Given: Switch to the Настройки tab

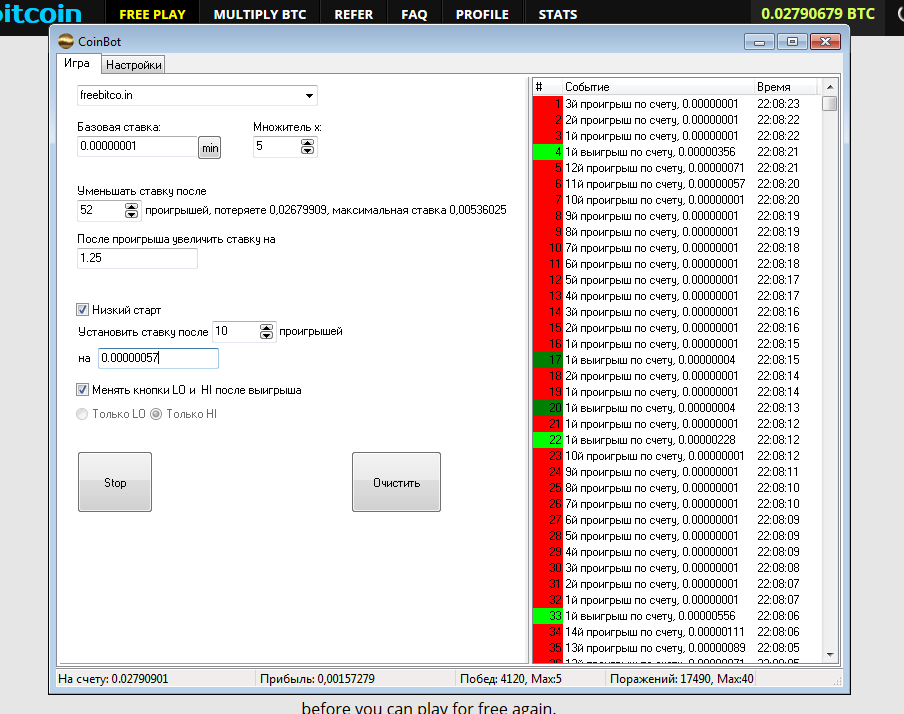Looking at the screenshot, I should click(x=133, y=65).
